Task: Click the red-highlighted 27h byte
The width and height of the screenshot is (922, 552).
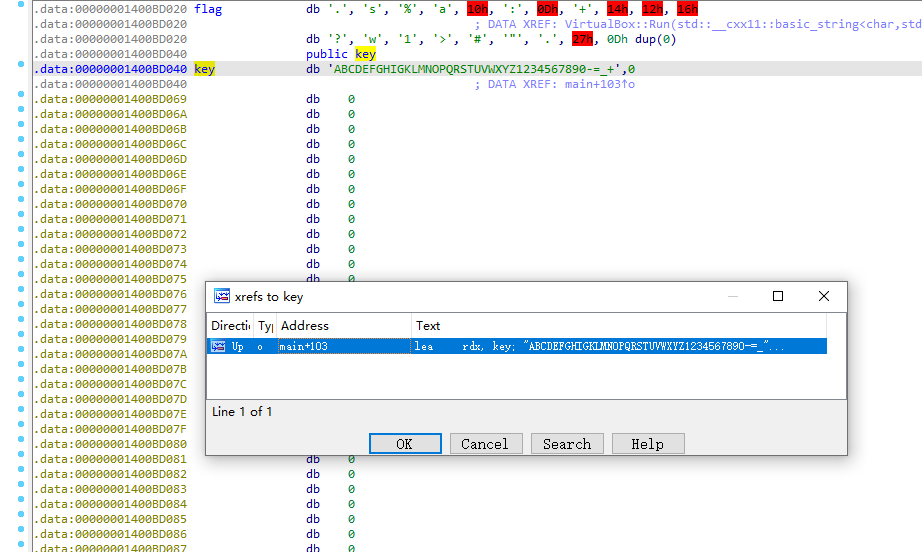Action: pos(582,39)
